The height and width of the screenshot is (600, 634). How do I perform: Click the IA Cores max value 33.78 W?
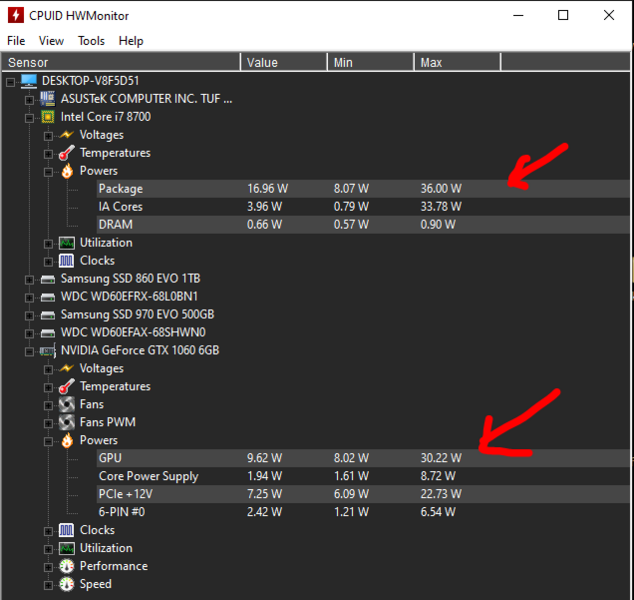[441, 207]
